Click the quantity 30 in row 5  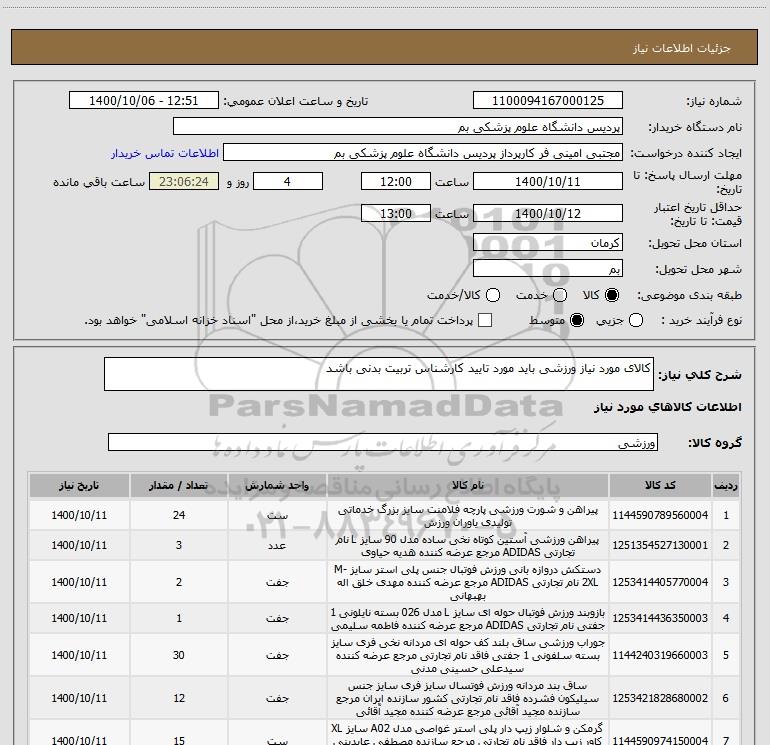click(179, 655)
